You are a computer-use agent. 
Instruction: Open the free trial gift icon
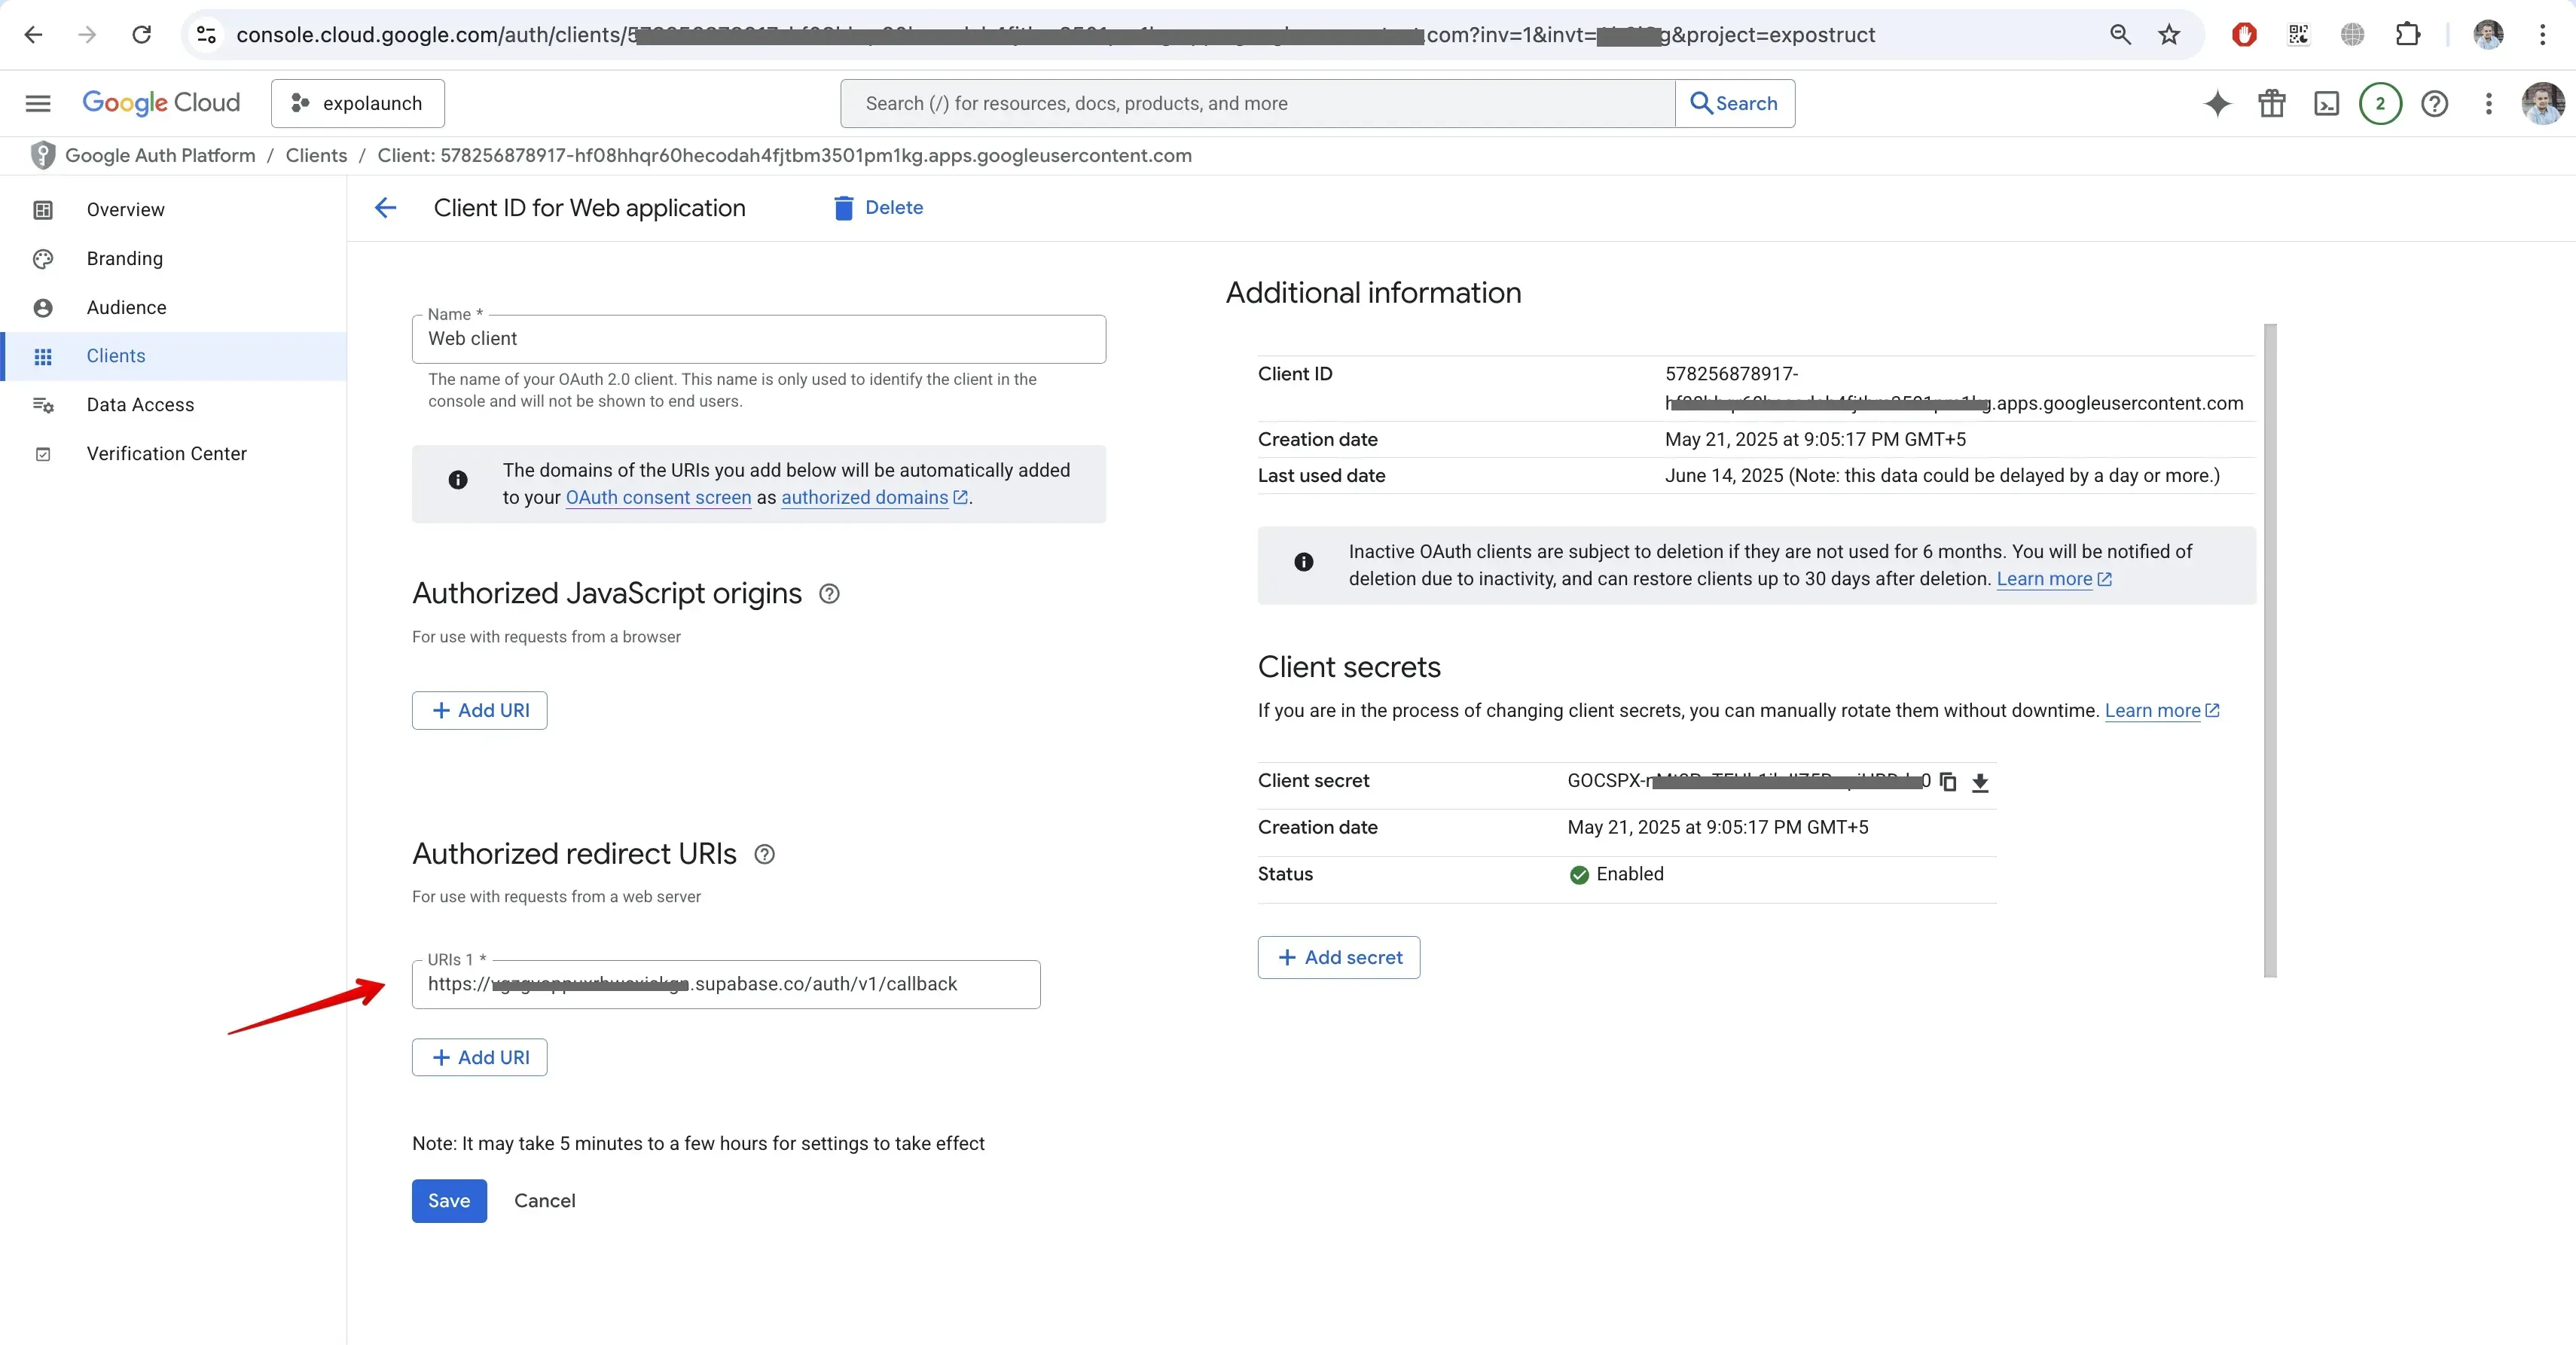[x=2271, y=103]
